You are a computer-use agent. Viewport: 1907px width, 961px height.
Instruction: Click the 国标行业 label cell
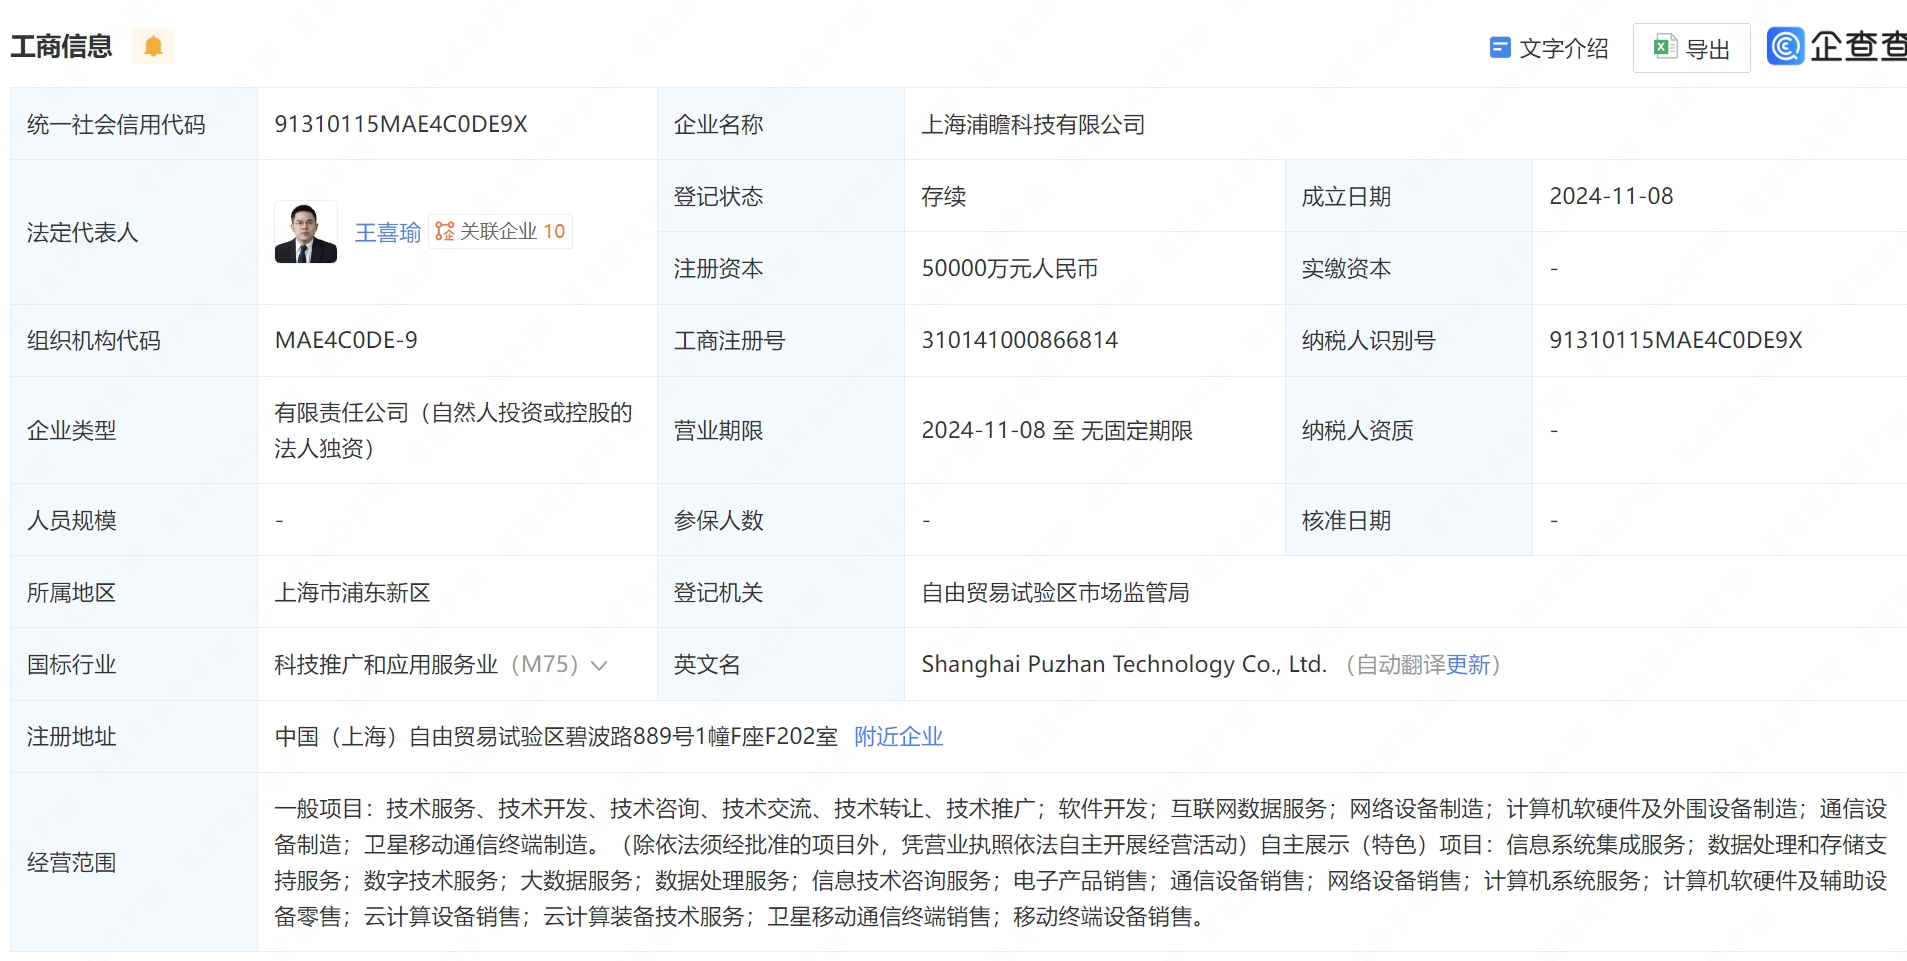134,664
